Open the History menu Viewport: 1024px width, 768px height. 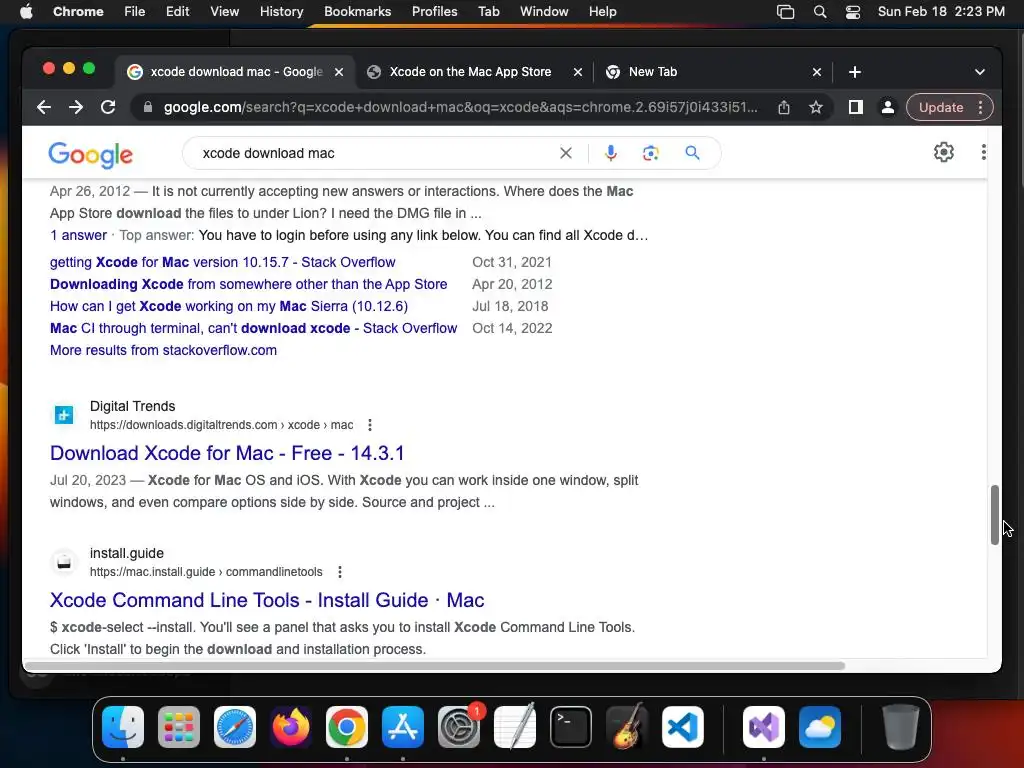click(x=281, y=11)
